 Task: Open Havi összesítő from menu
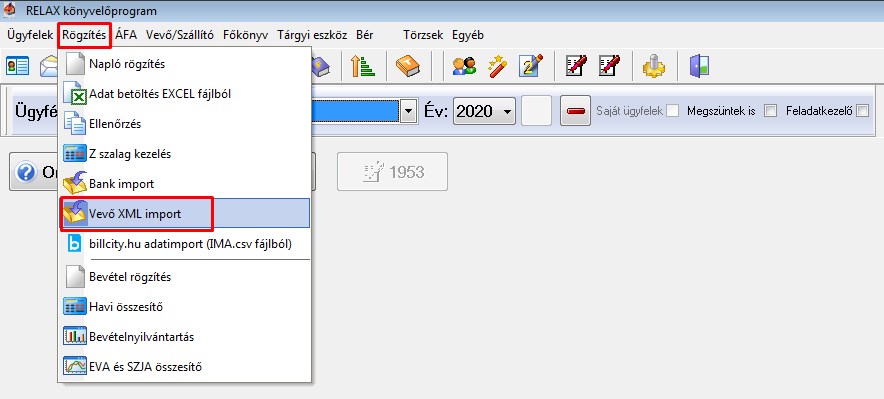[185, 307]
